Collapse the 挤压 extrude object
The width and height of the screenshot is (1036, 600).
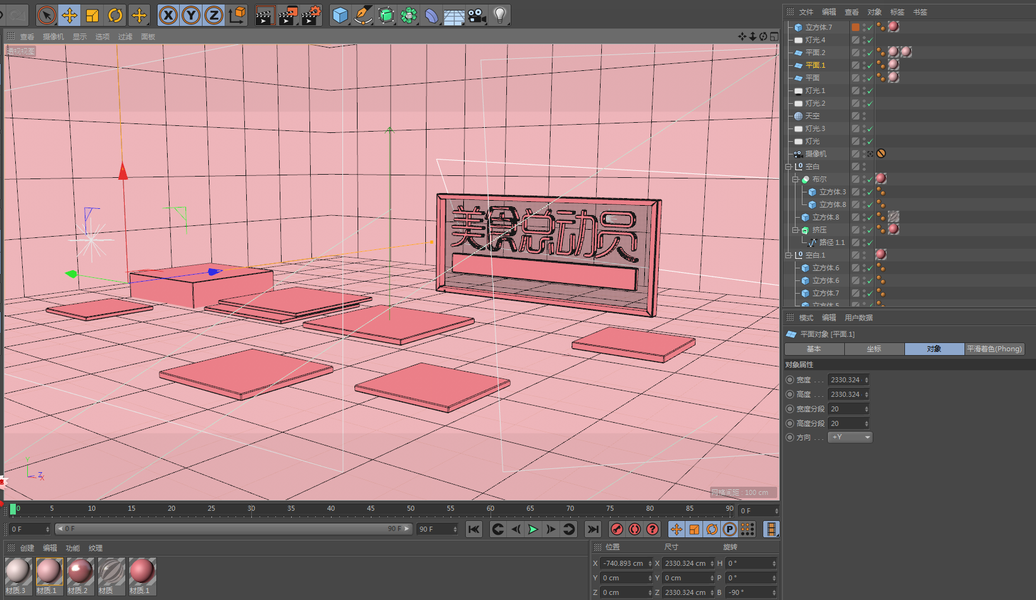click(x=796, y=230)
